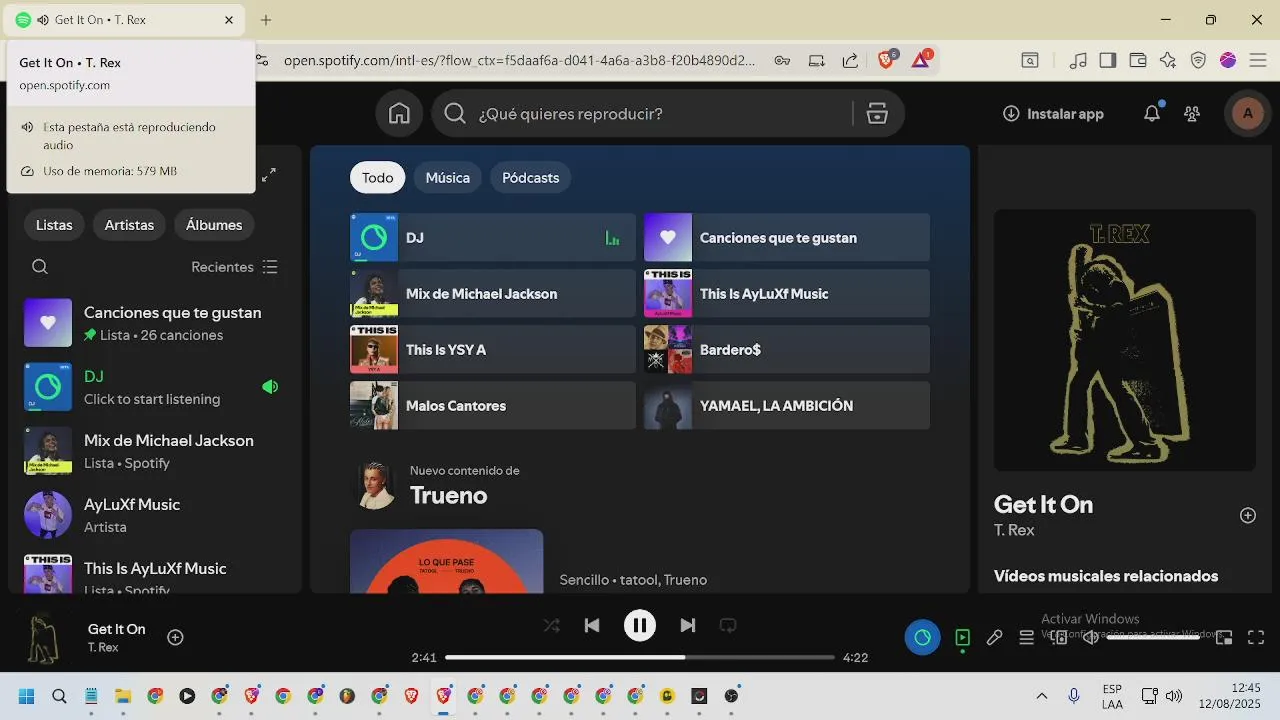The width and height of the screenshot is (1280, 720).
Task: Pause the current track
Action: (x=639, y=626)
